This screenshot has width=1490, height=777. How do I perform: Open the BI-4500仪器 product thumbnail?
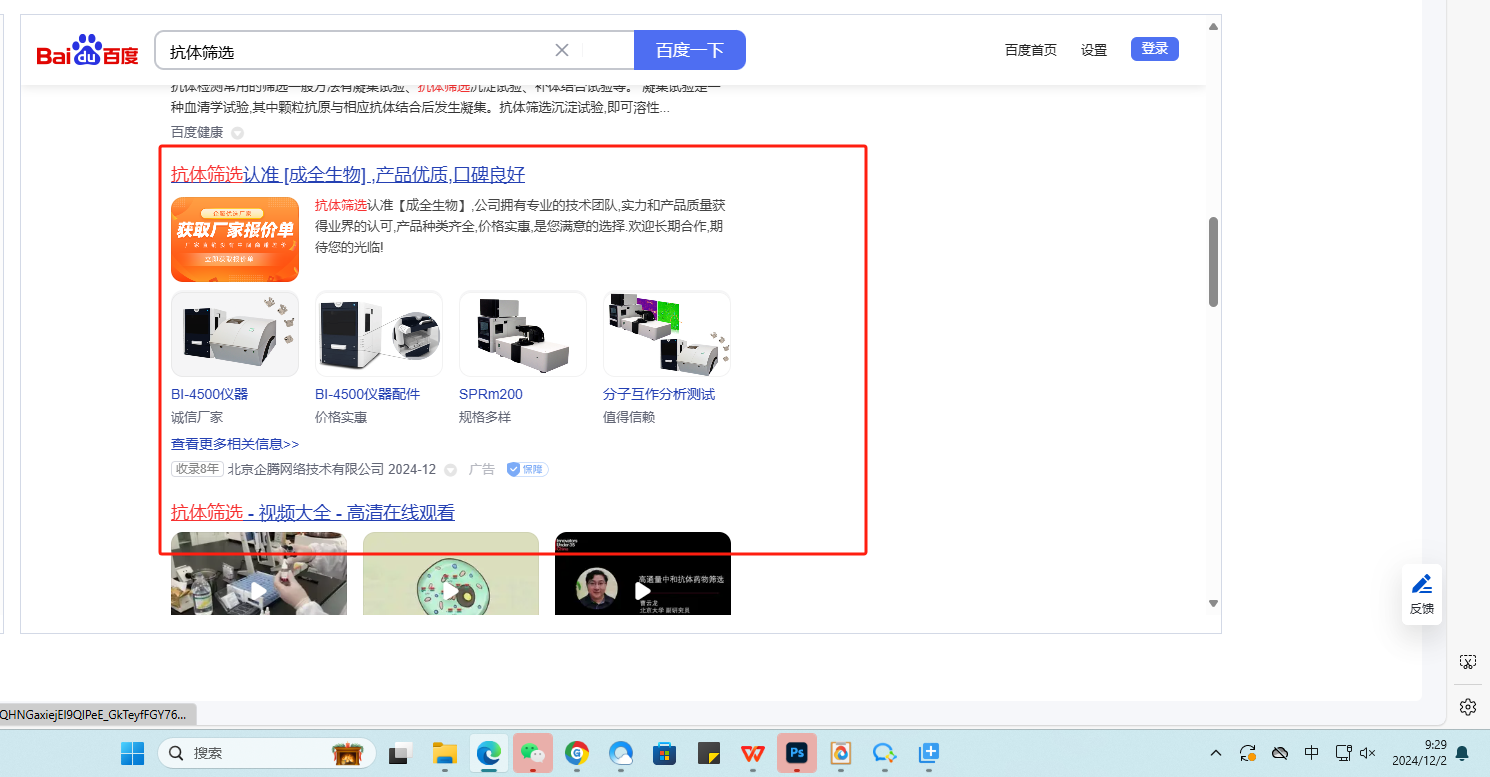235,334
